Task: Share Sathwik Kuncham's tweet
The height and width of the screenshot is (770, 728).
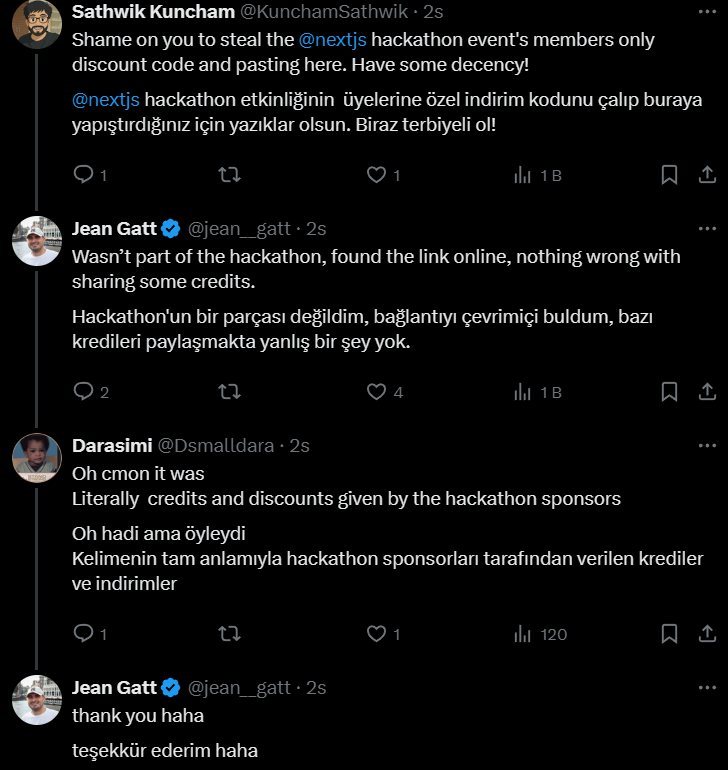Action: pos(707,174)
